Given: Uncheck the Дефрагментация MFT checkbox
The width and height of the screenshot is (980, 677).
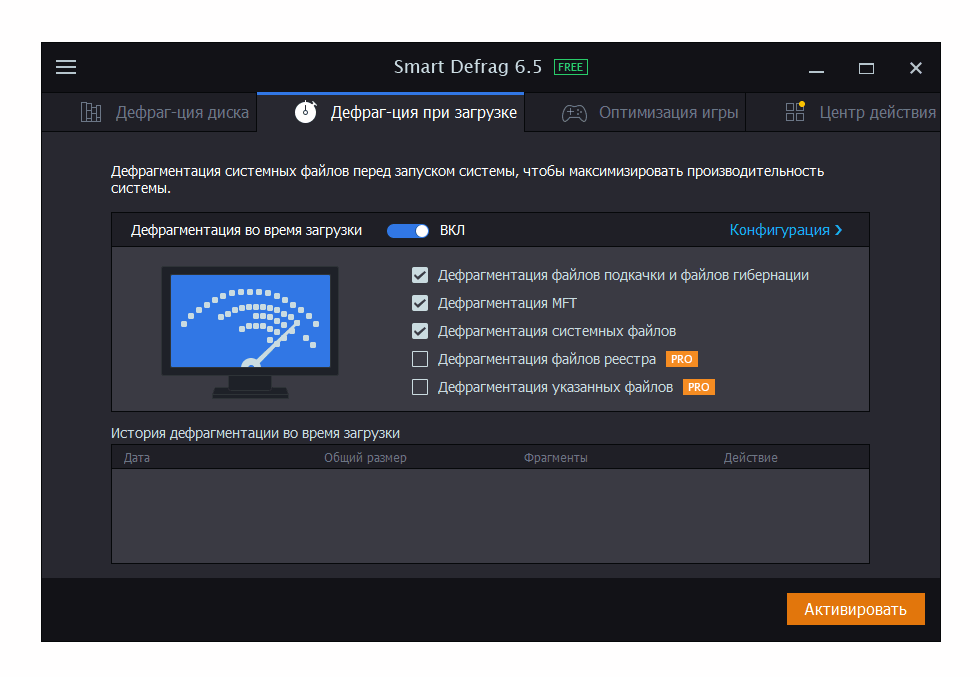Looking at the screenshot, I should tap(420, 303).
